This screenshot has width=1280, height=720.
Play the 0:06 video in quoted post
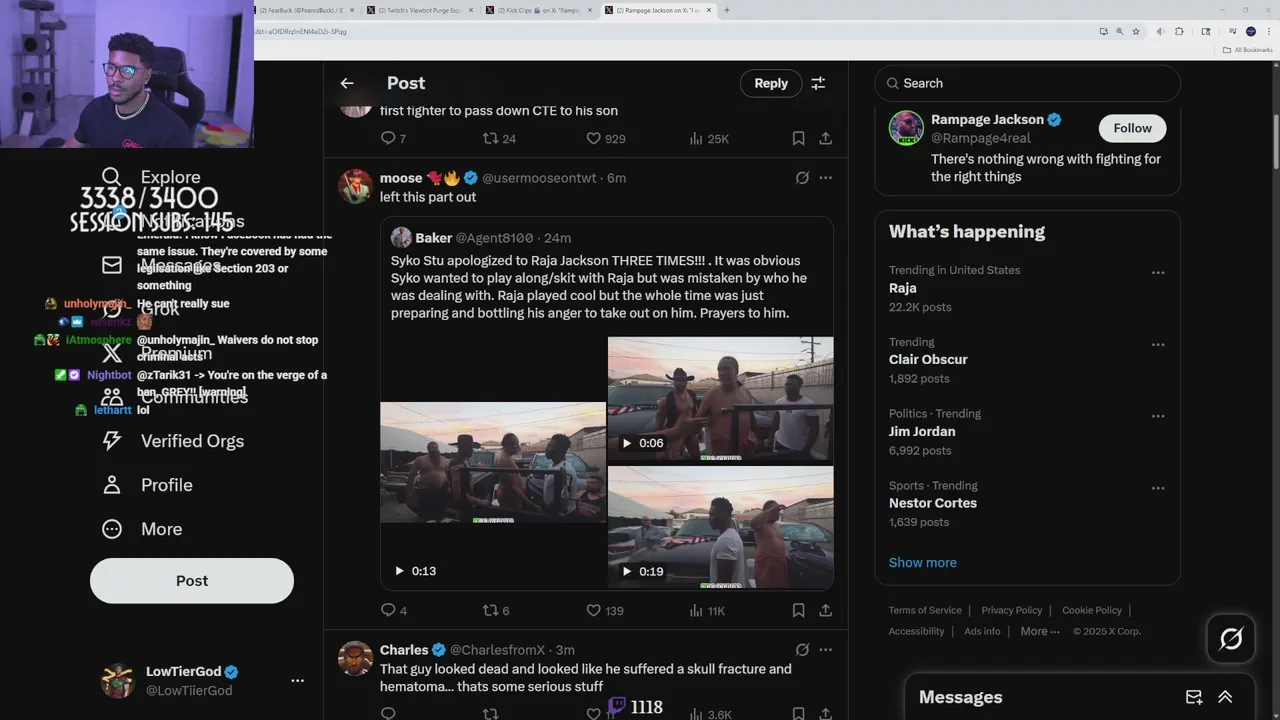point(721,399)
